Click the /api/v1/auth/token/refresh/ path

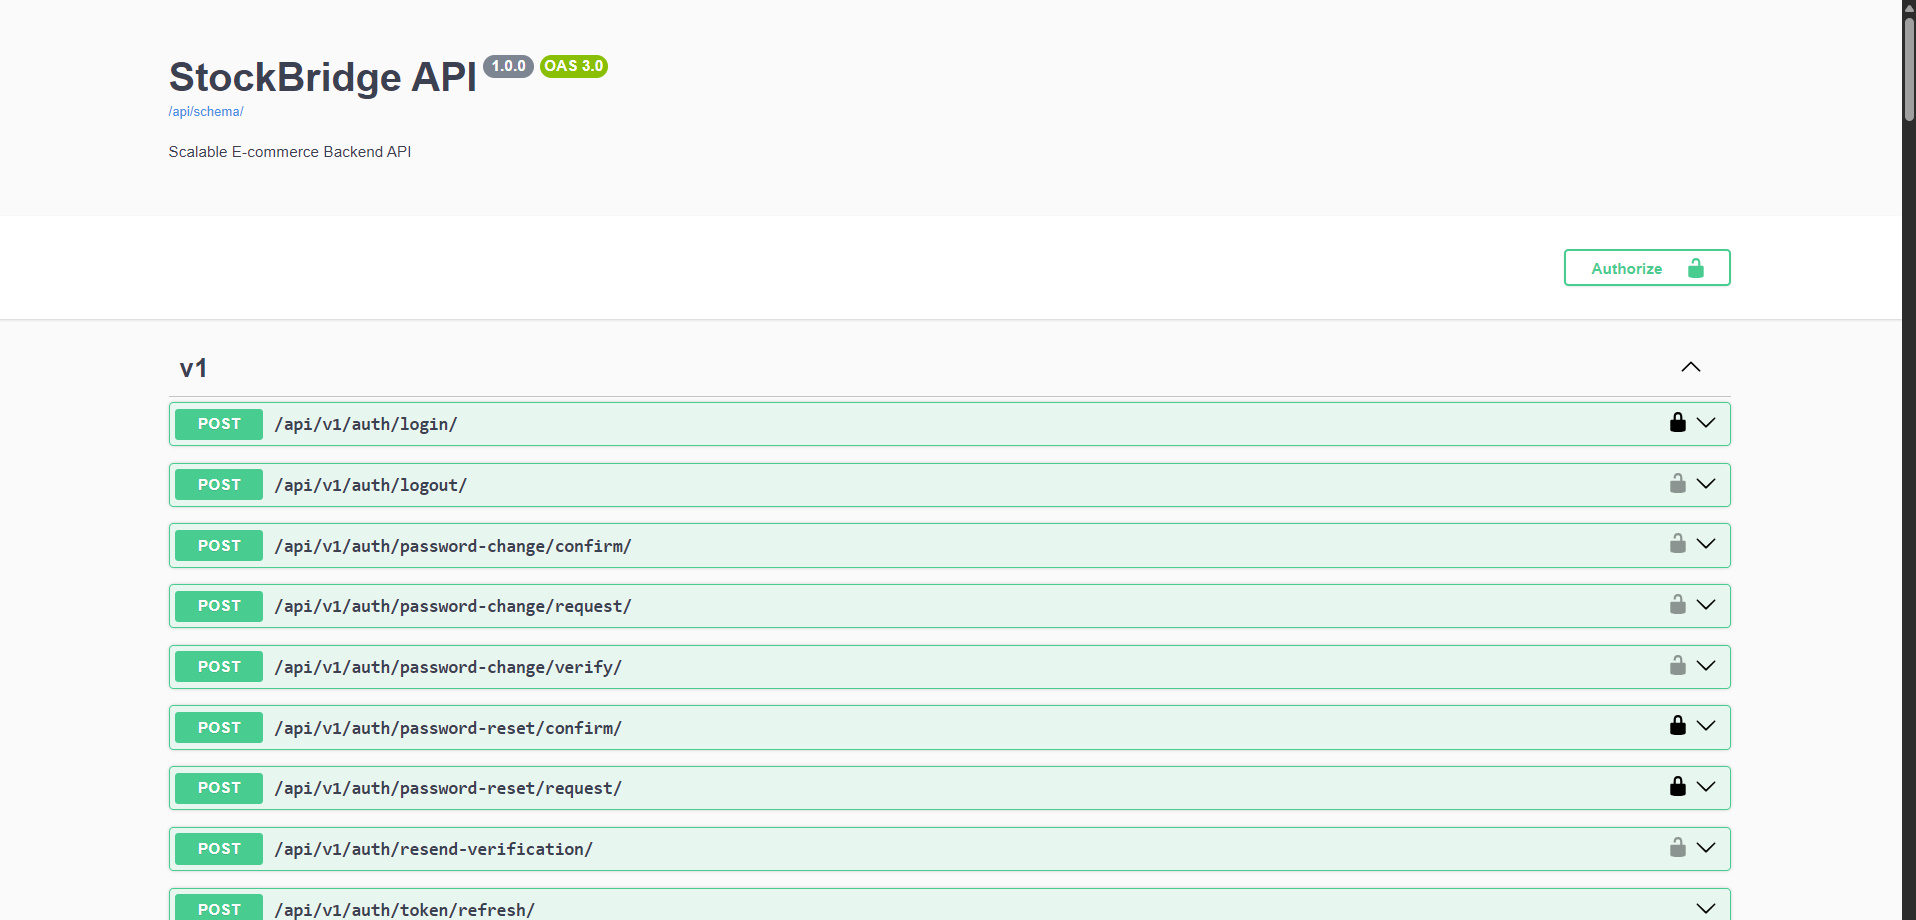[x=405, y=909]
